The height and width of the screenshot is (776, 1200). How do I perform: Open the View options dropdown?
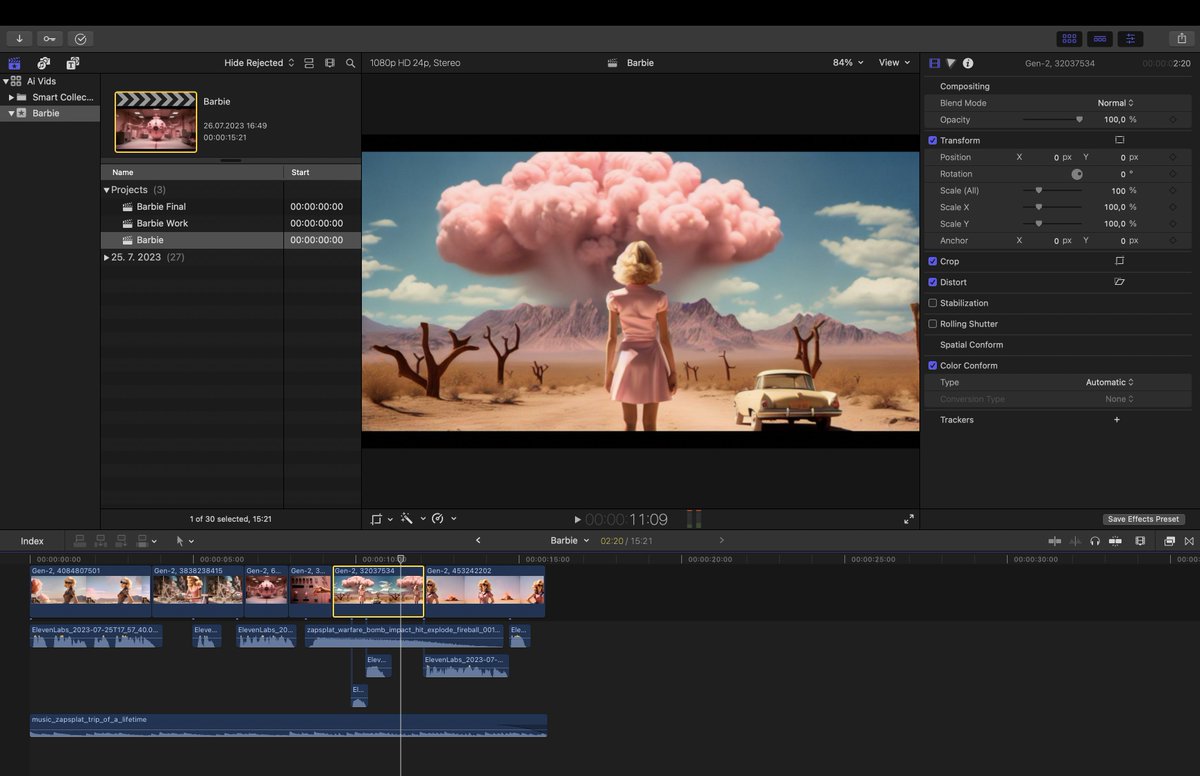click(x=894, y=63)
